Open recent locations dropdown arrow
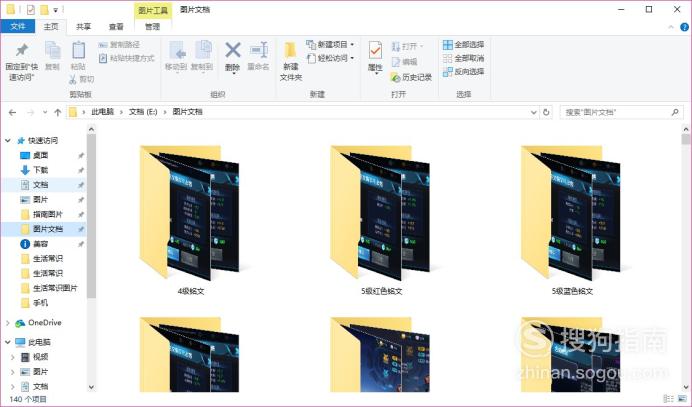692x407 pixels. pos(45,113)
